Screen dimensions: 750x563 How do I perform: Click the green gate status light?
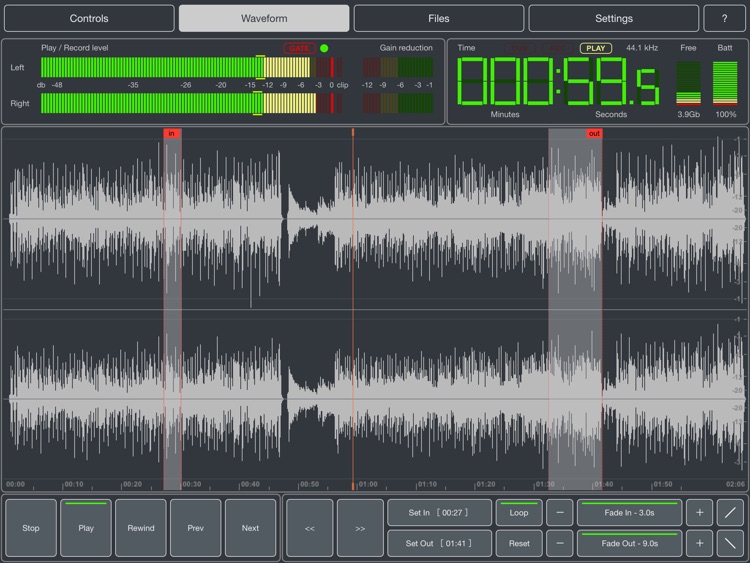324,48
